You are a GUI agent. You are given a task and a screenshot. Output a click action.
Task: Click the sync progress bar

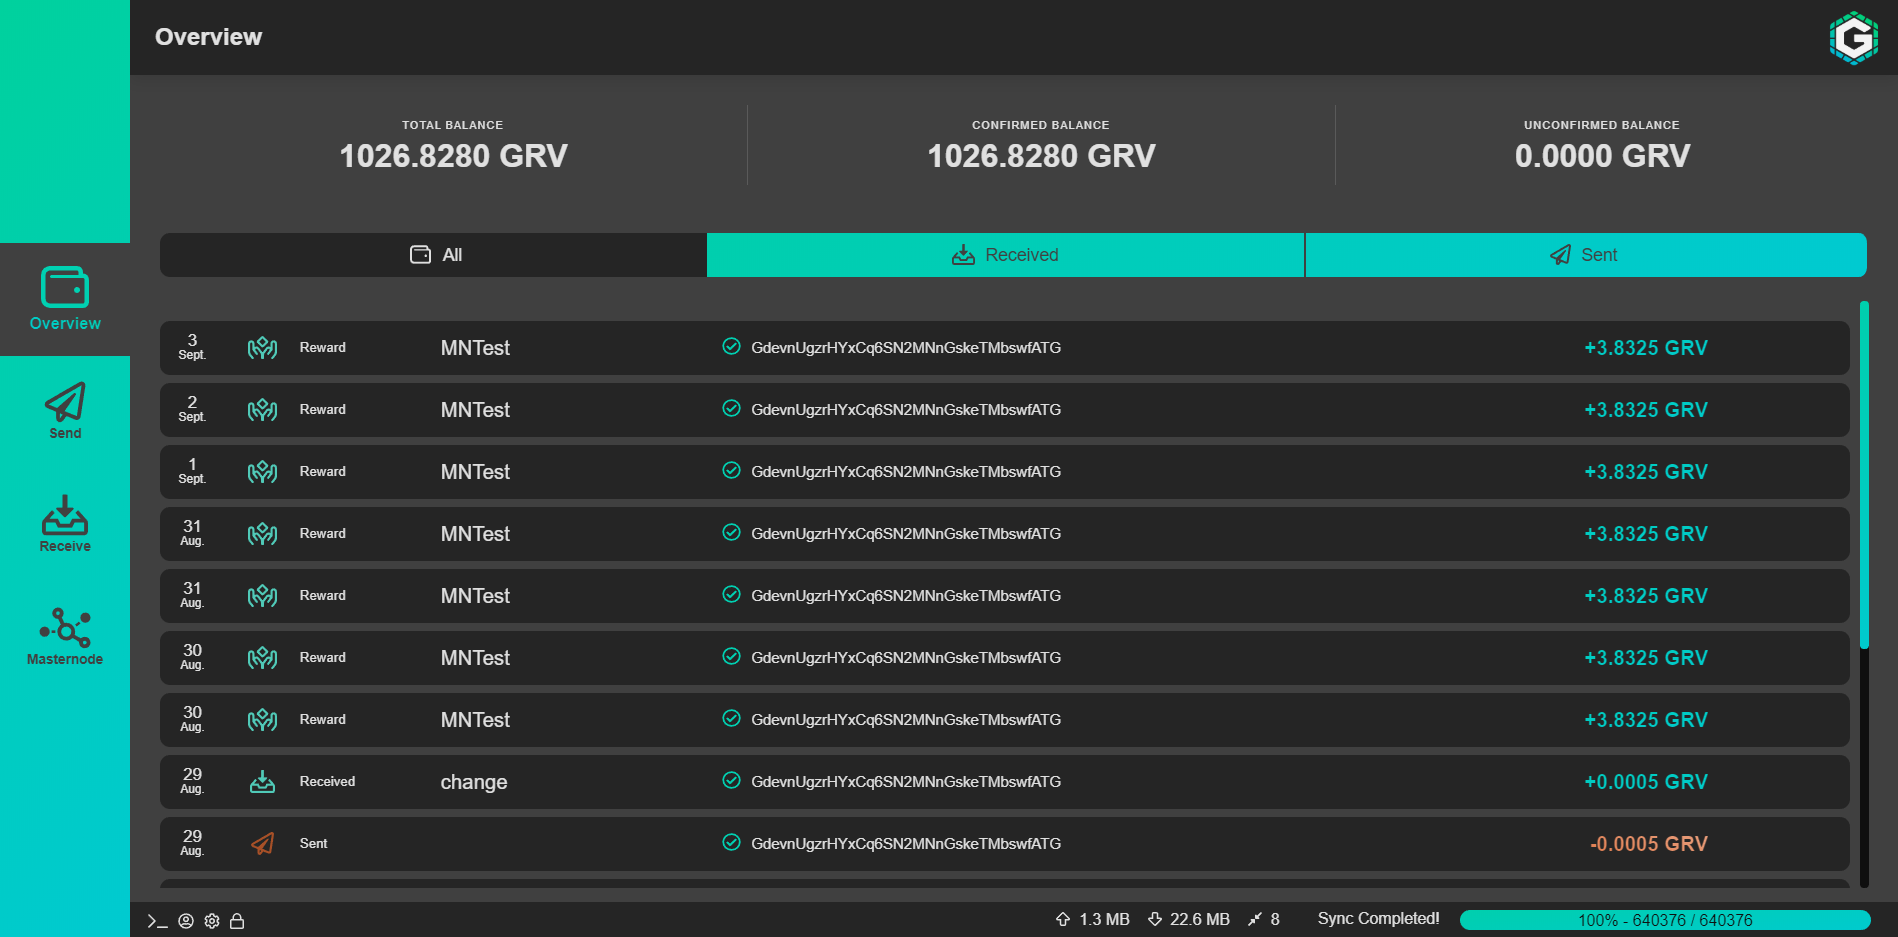click(x=1664, y=920)
